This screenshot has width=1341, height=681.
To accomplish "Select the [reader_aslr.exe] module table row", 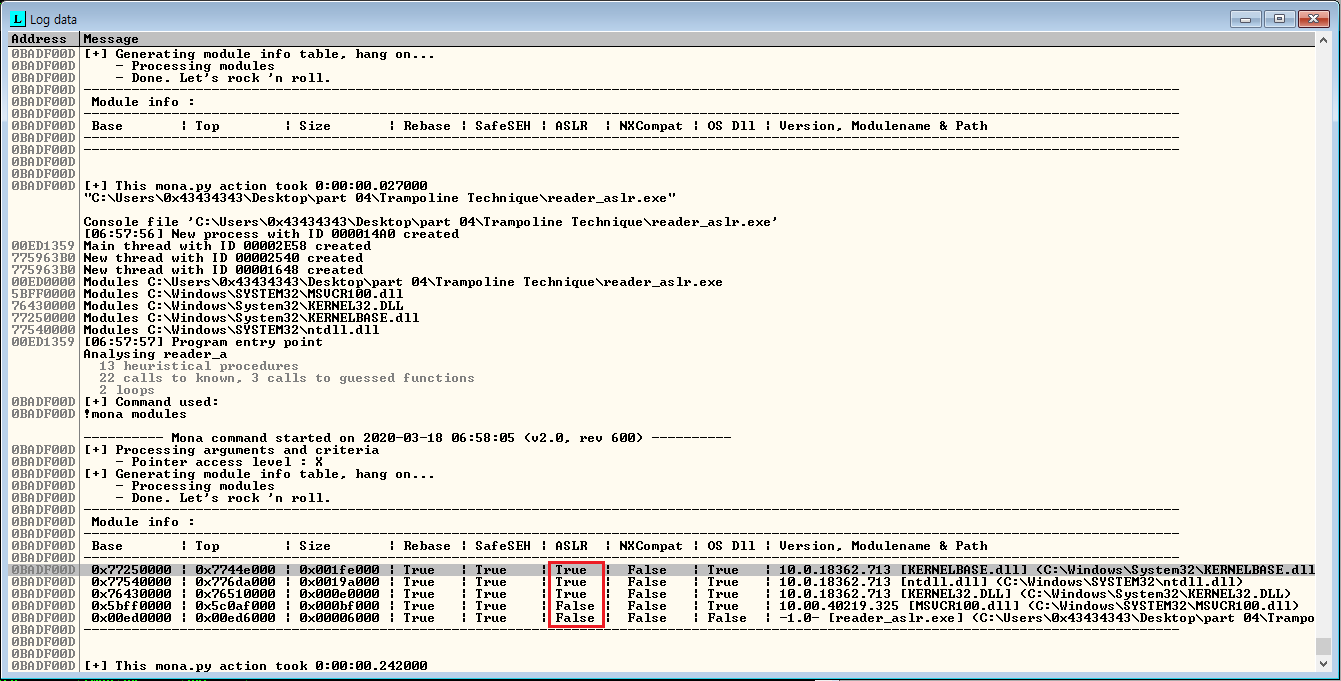I will 697,618.
